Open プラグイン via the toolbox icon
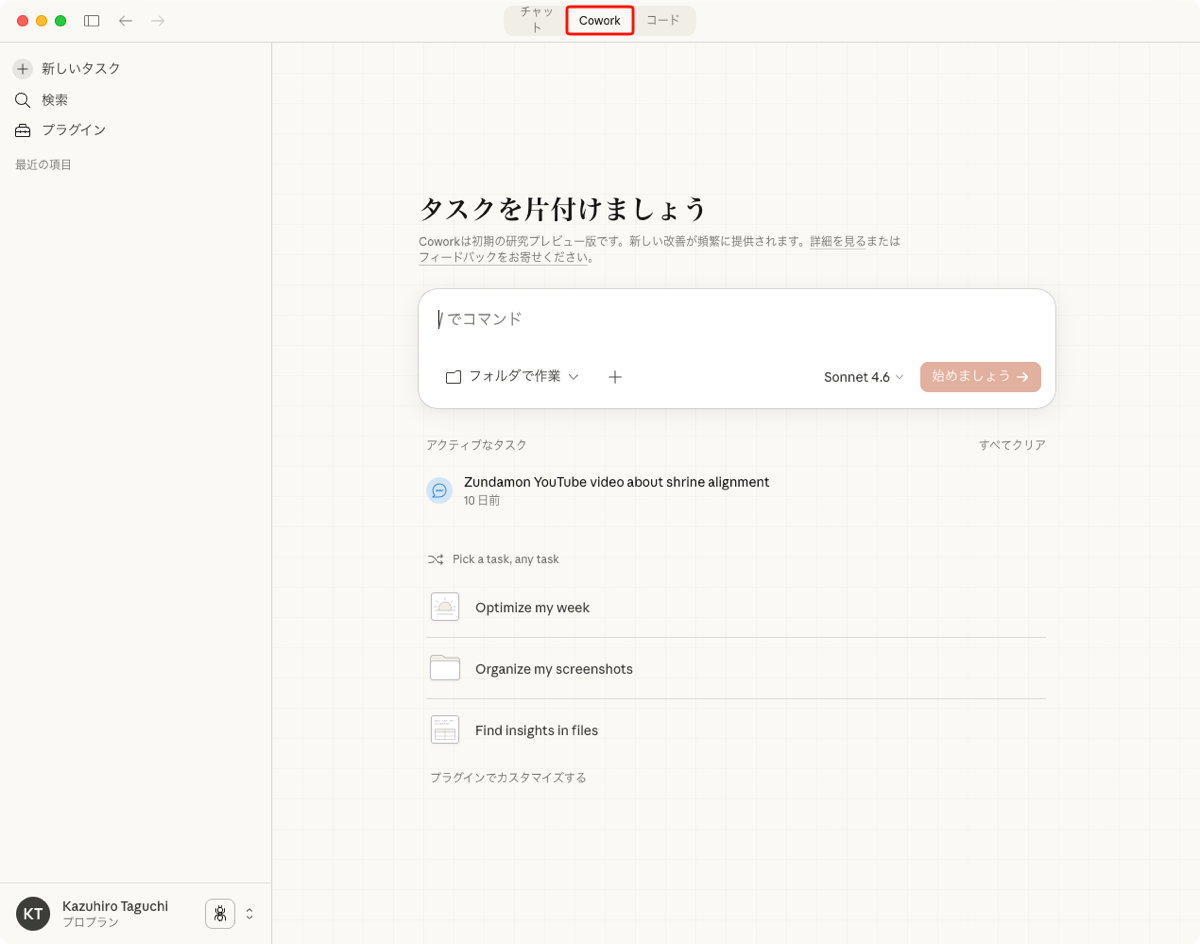The width and height of the screenshot is (1200, 944). point(22,130)
